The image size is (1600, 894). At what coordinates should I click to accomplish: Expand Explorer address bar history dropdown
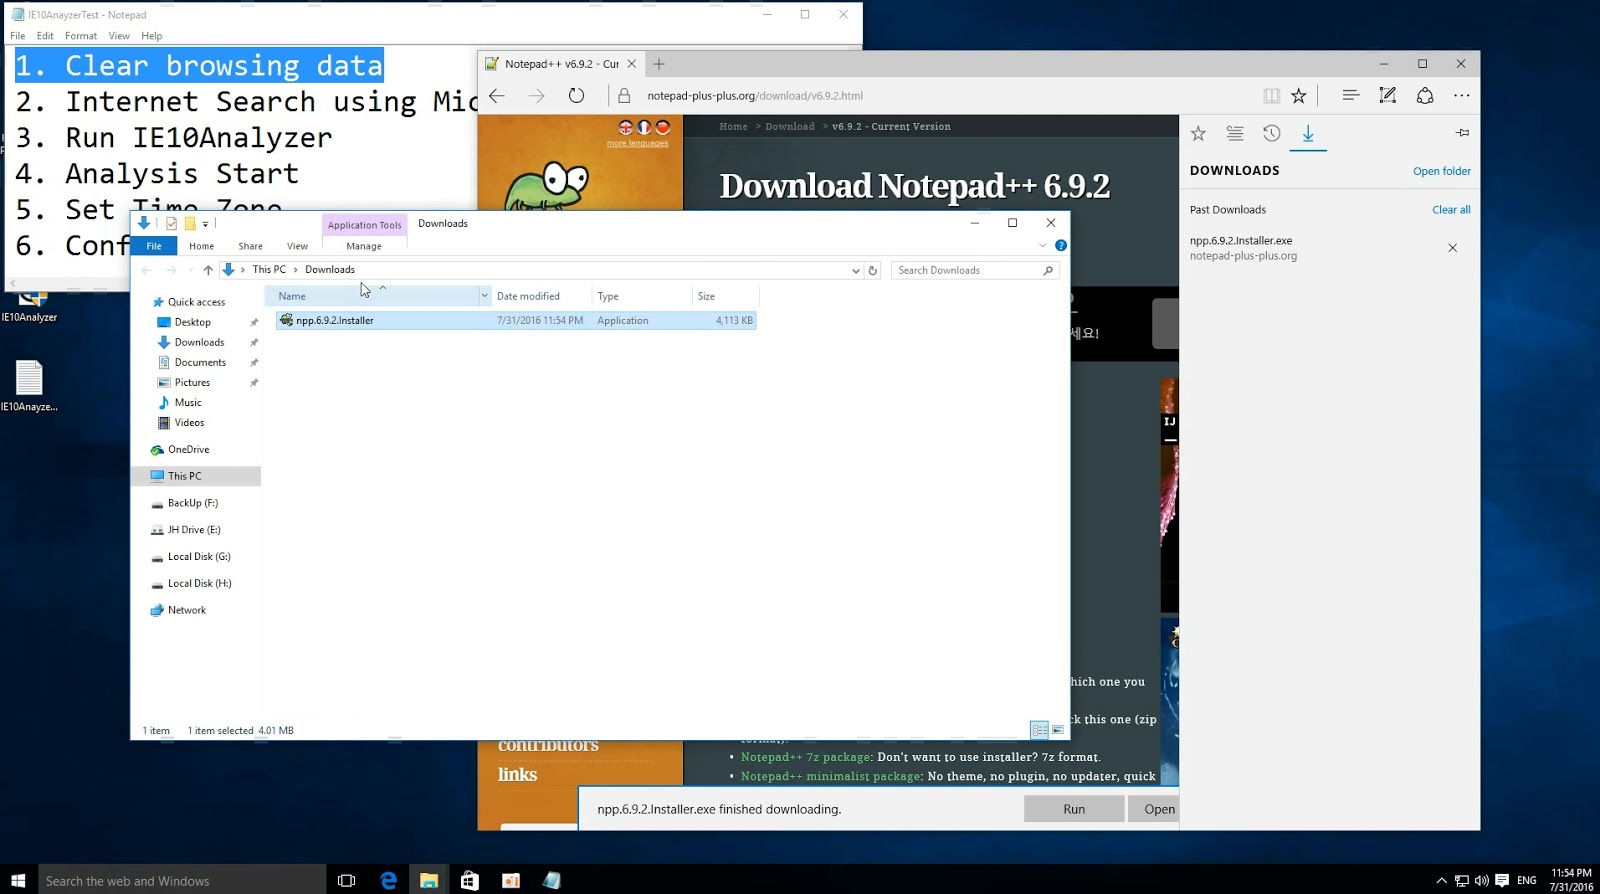click(x=855, y=270)
